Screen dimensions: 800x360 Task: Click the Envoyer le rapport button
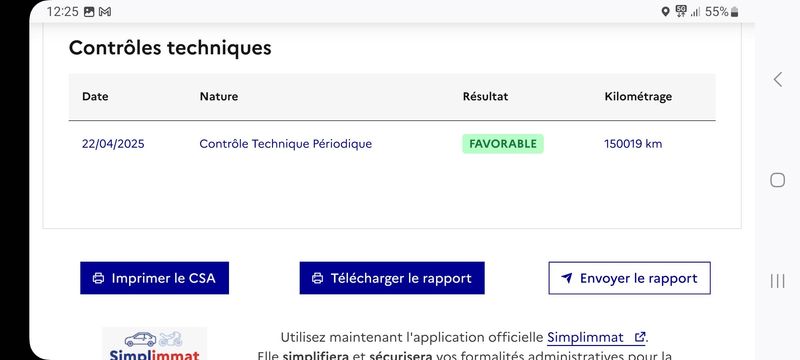pos(629,278)
